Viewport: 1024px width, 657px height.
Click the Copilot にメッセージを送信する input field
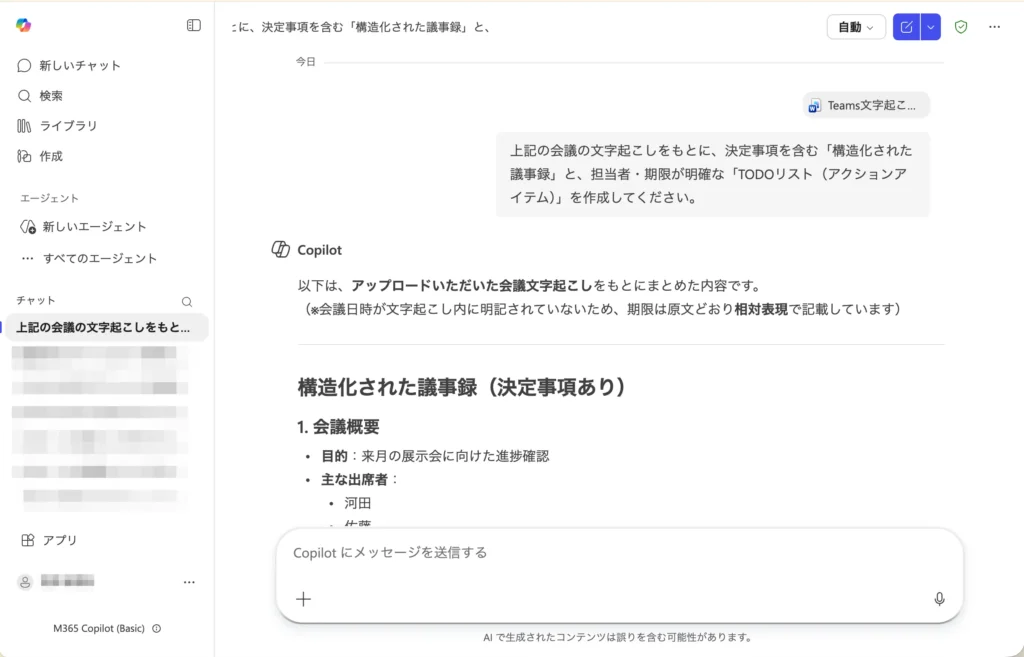coord(618,553)
